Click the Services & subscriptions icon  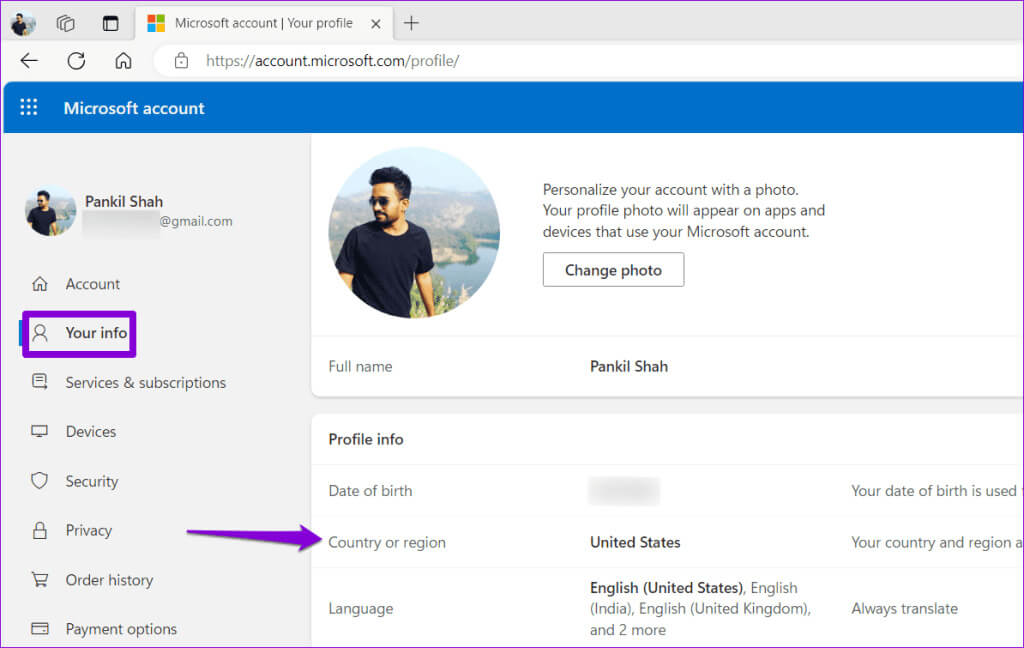40,381
